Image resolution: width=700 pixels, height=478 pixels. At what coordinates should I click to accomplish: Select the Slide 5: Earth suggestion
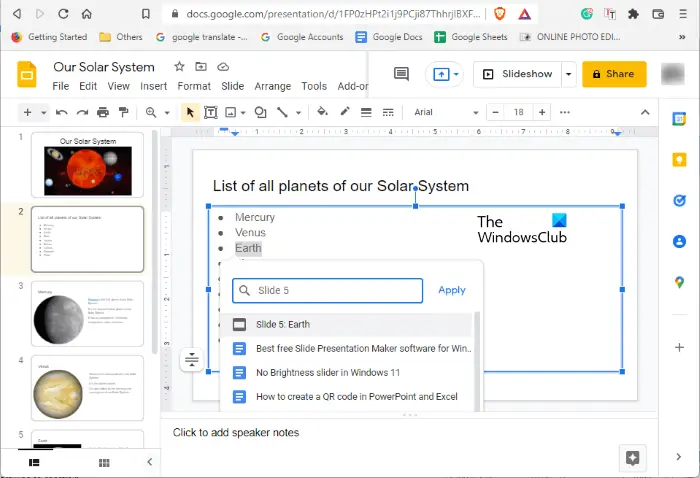coord(346,324)
